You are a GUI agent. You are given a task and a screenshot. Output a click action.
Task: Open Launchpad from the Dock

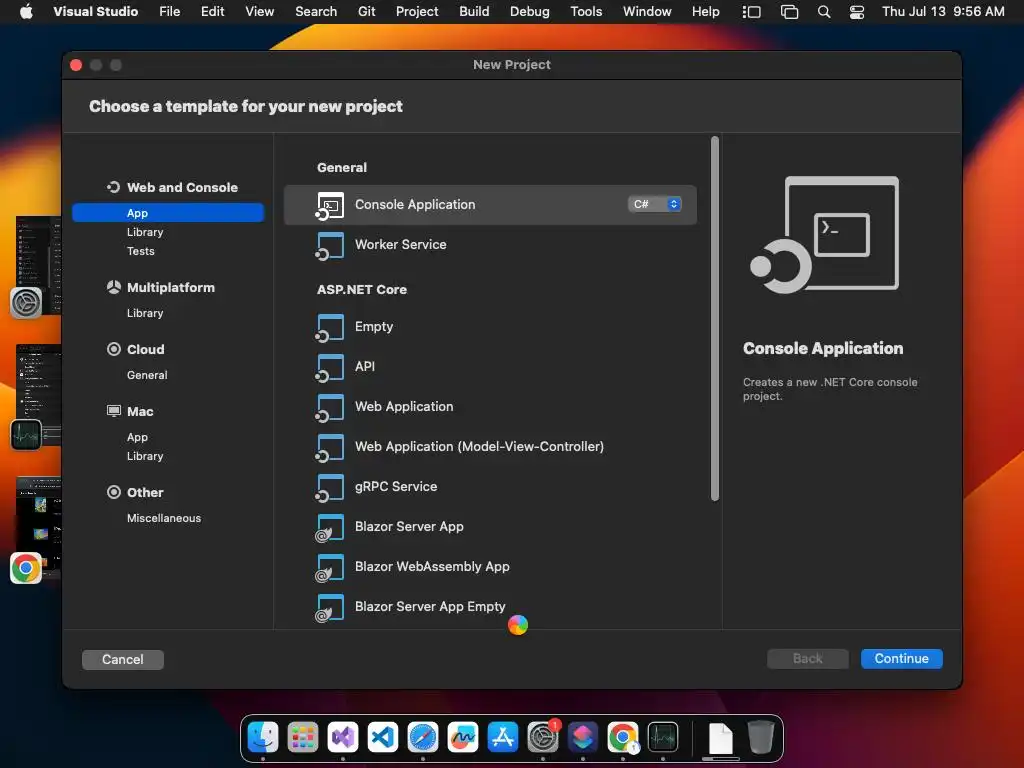pyautogui.click(x=303, y=737)
